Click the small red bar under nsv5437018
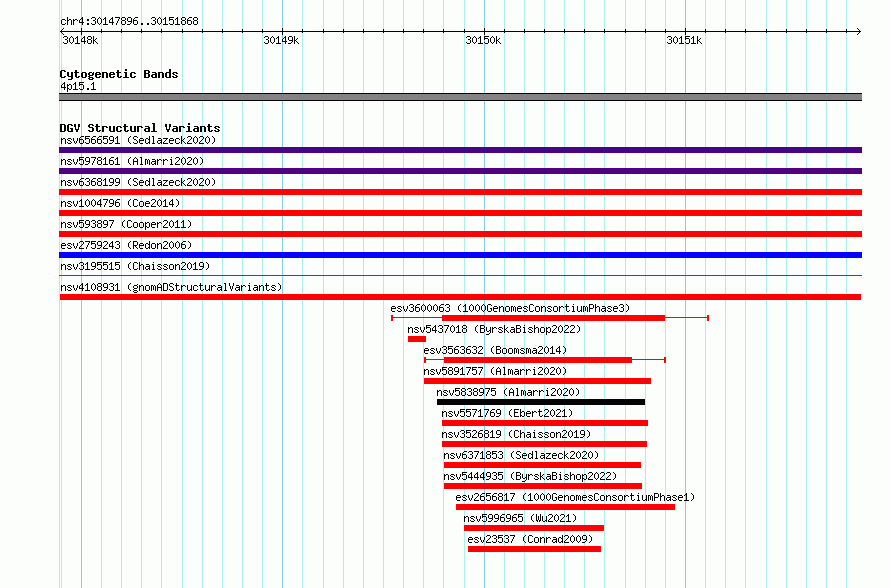The width and height of the screenshot is (890, 588). [x=417, y=339]
